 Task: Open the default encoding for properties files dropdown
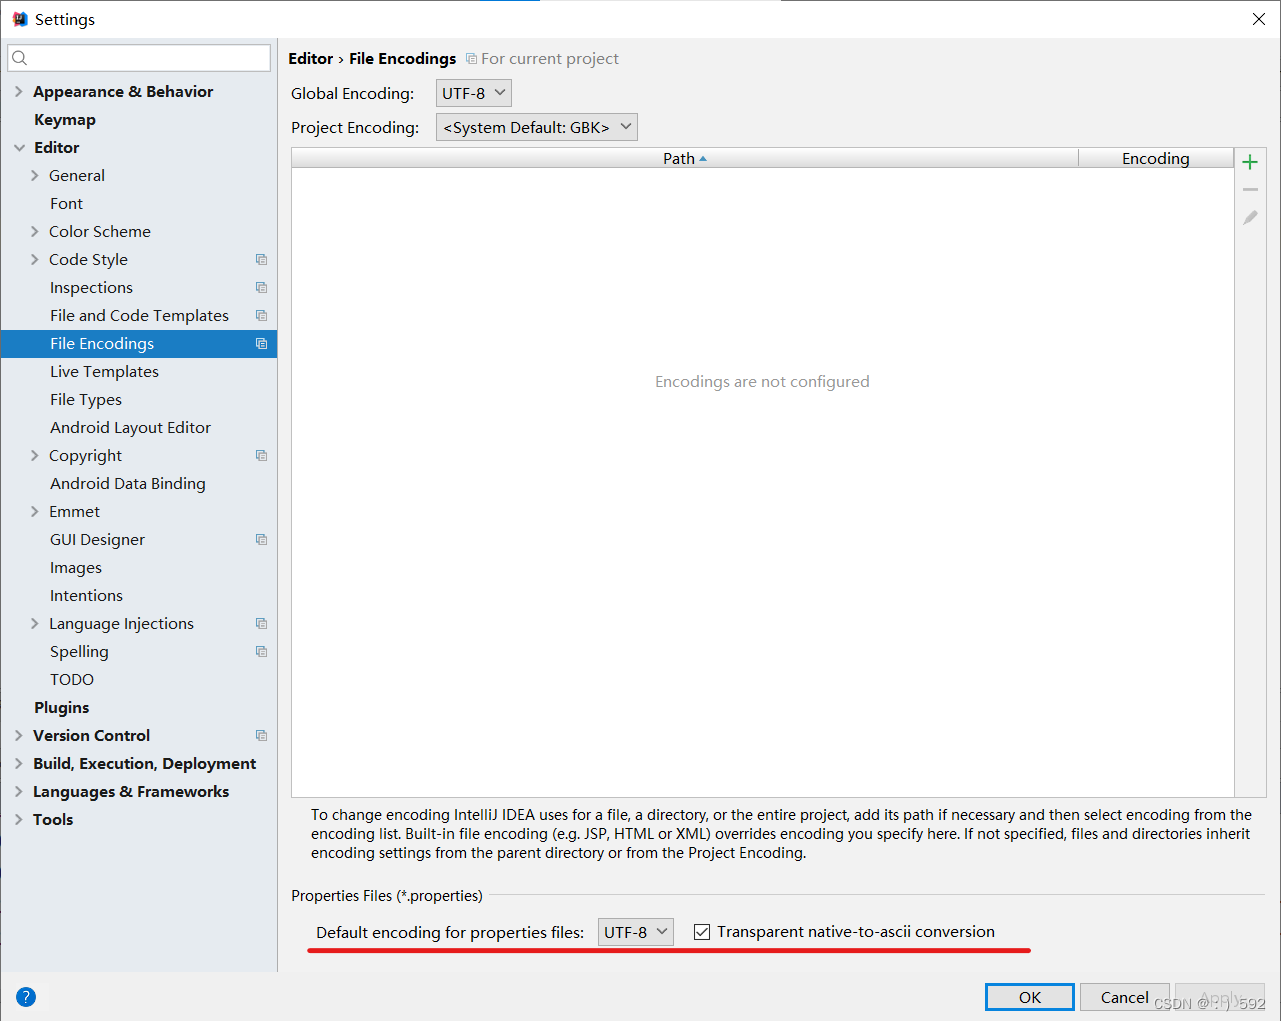tap(635, 931)
